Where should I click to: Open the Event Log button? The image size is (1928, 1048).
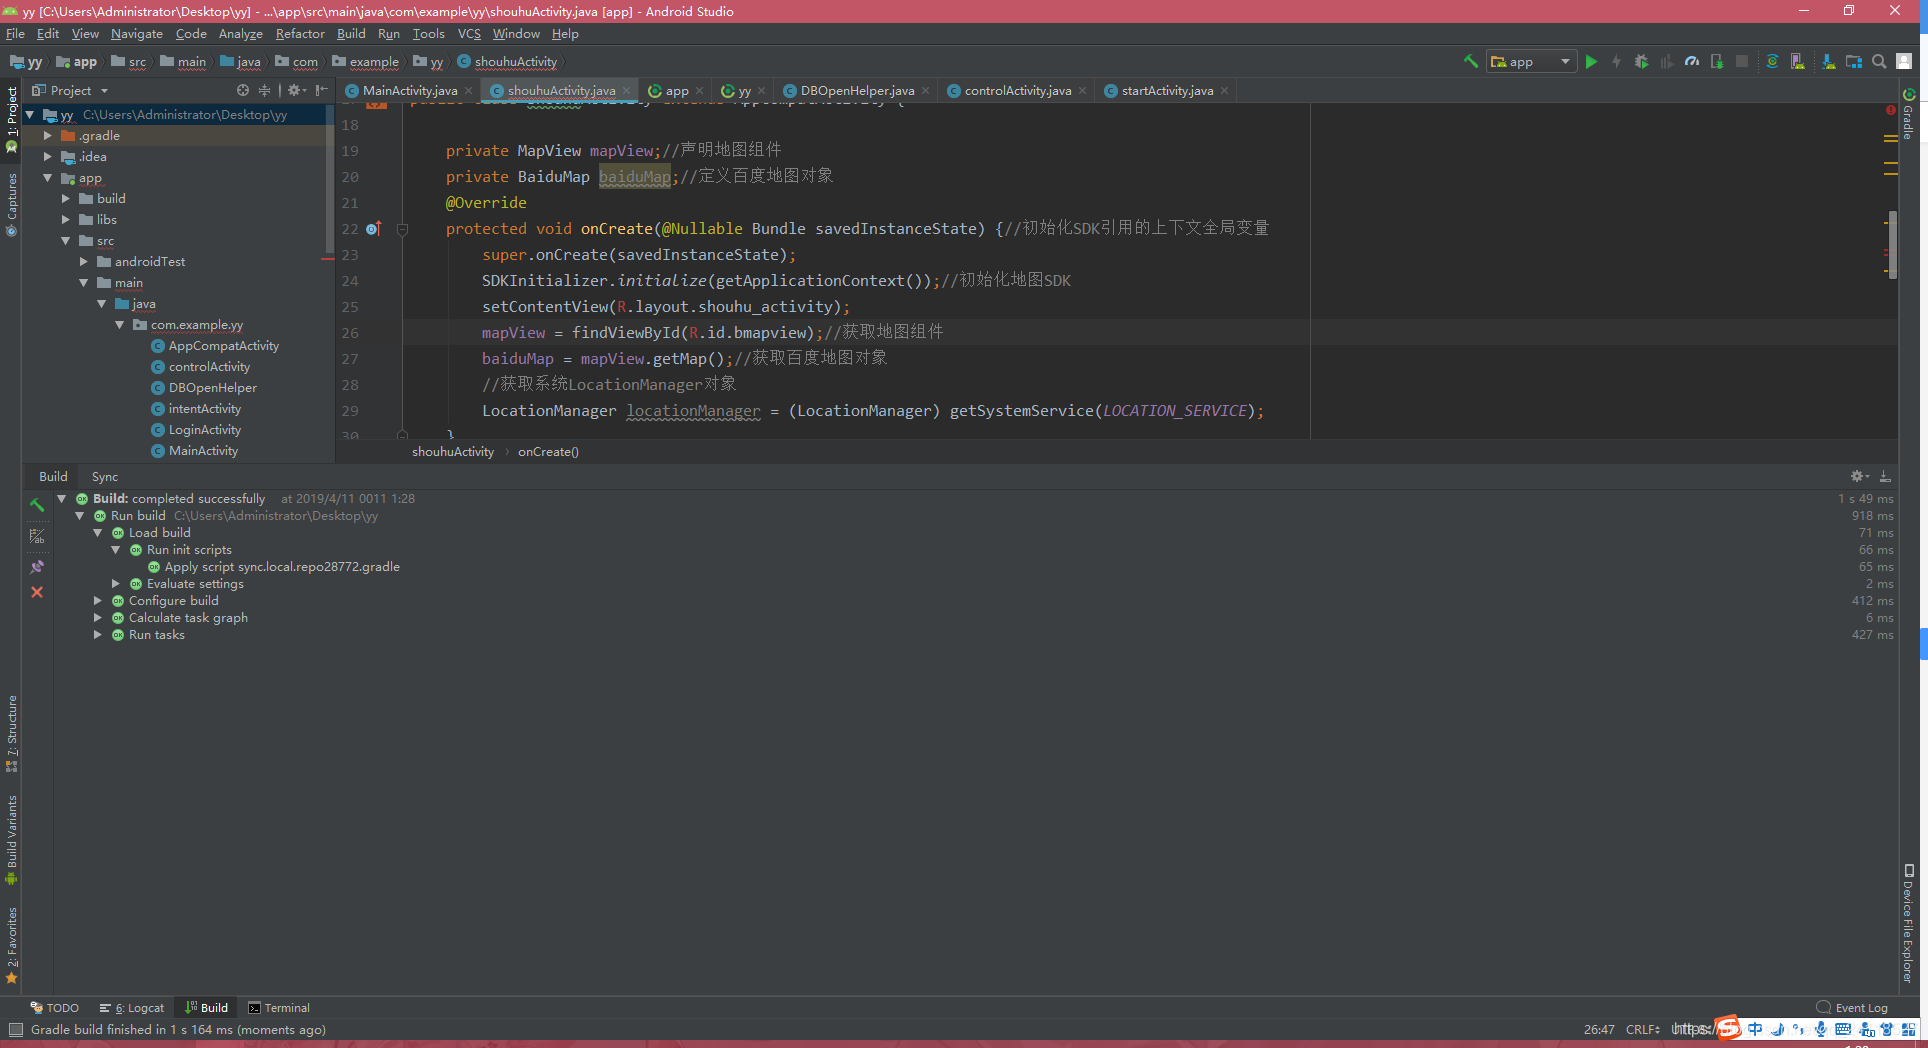pyautogui.click(x=1852, y=1008)
